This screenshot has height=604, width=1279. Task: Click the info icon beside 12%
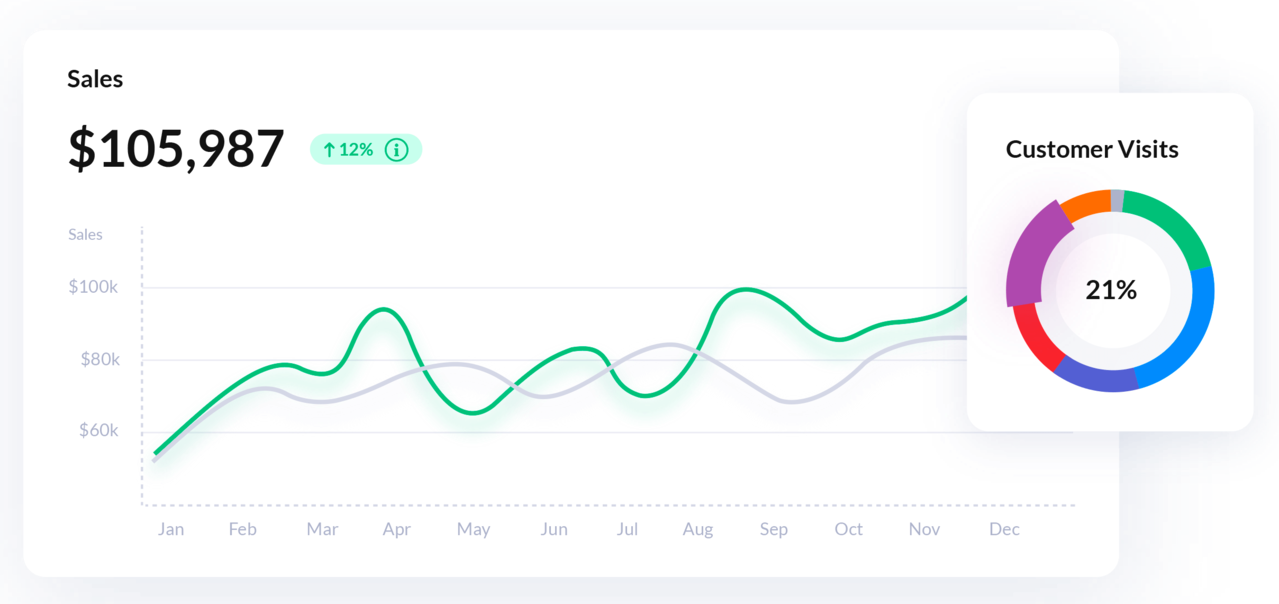click(397, 150)
